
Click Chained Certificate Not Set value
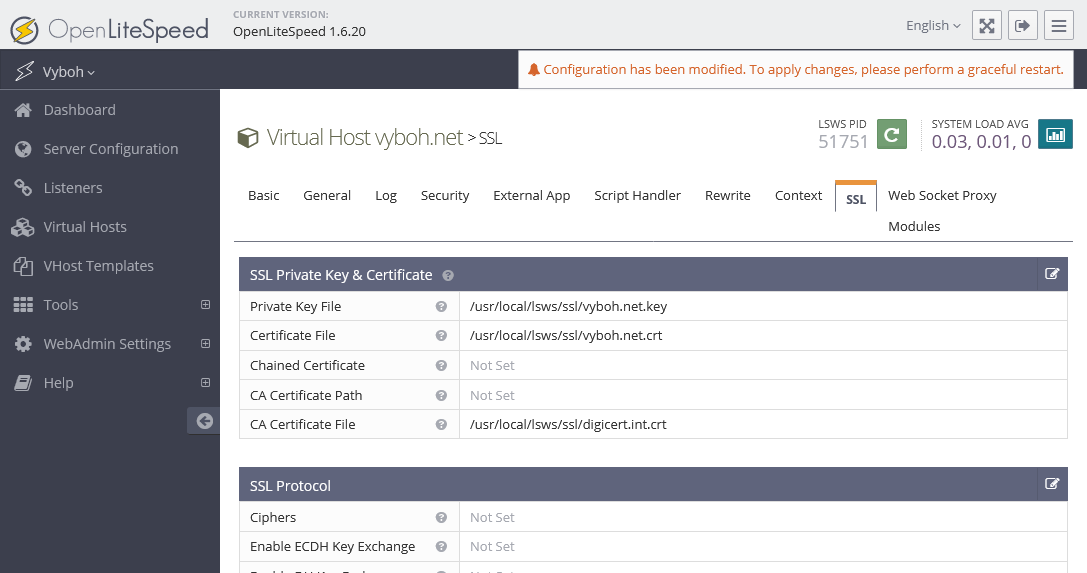[492, 365]
